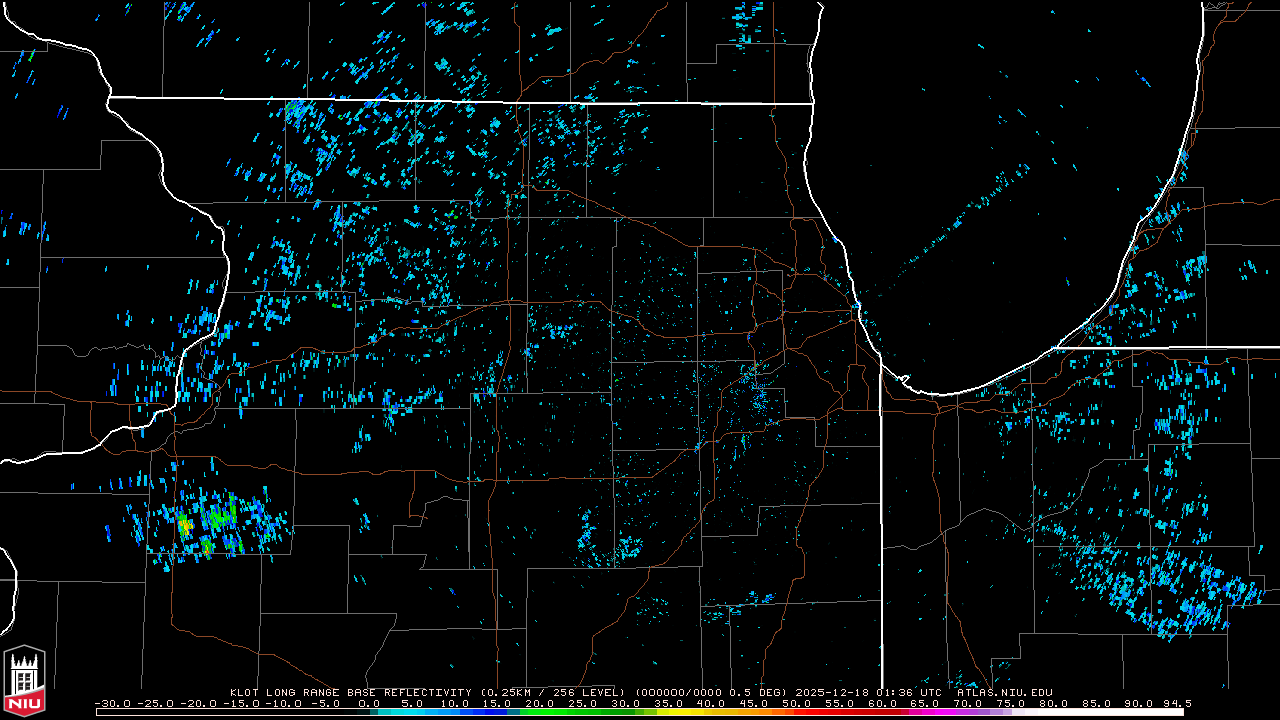Click the 0.0 value on reflectivity scale
This screenshot has width=1280, height=720.
369,704
